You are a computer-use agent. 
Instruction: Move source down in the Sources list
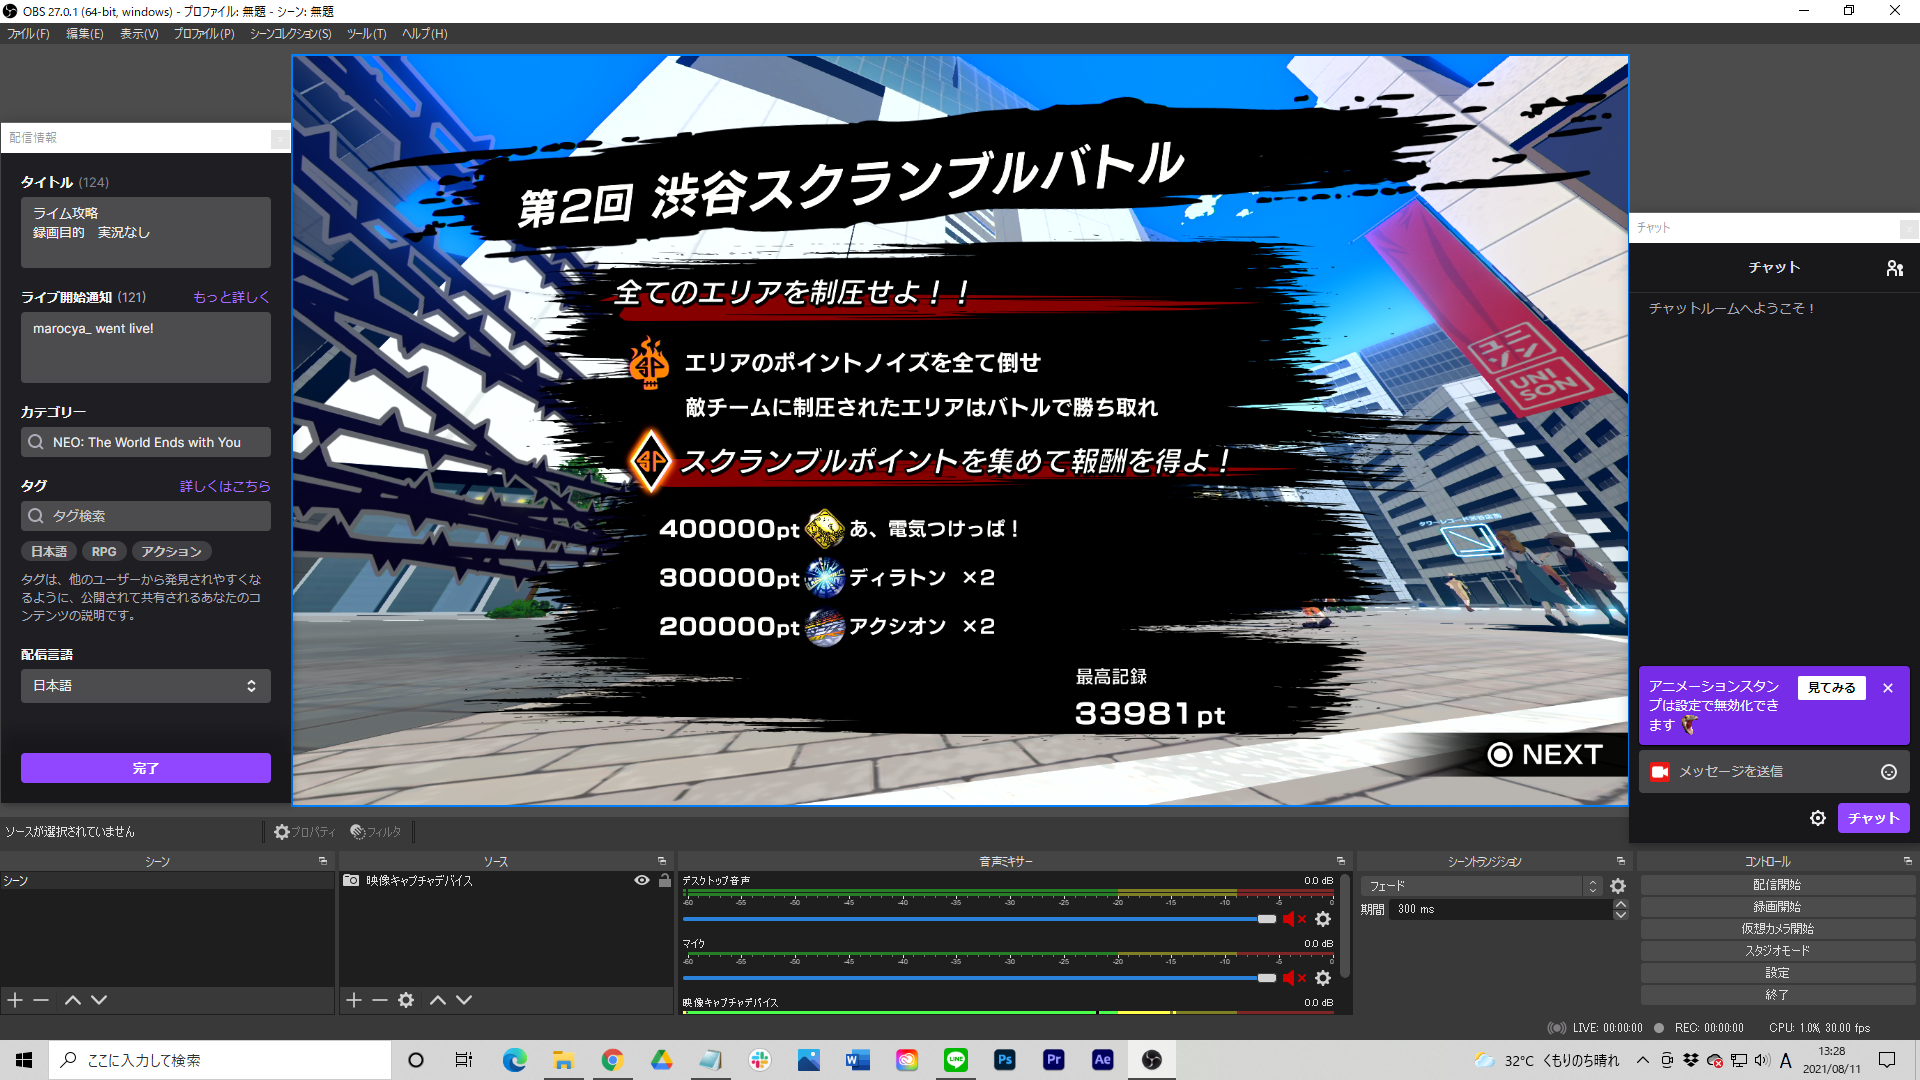tap(464, 1000)
